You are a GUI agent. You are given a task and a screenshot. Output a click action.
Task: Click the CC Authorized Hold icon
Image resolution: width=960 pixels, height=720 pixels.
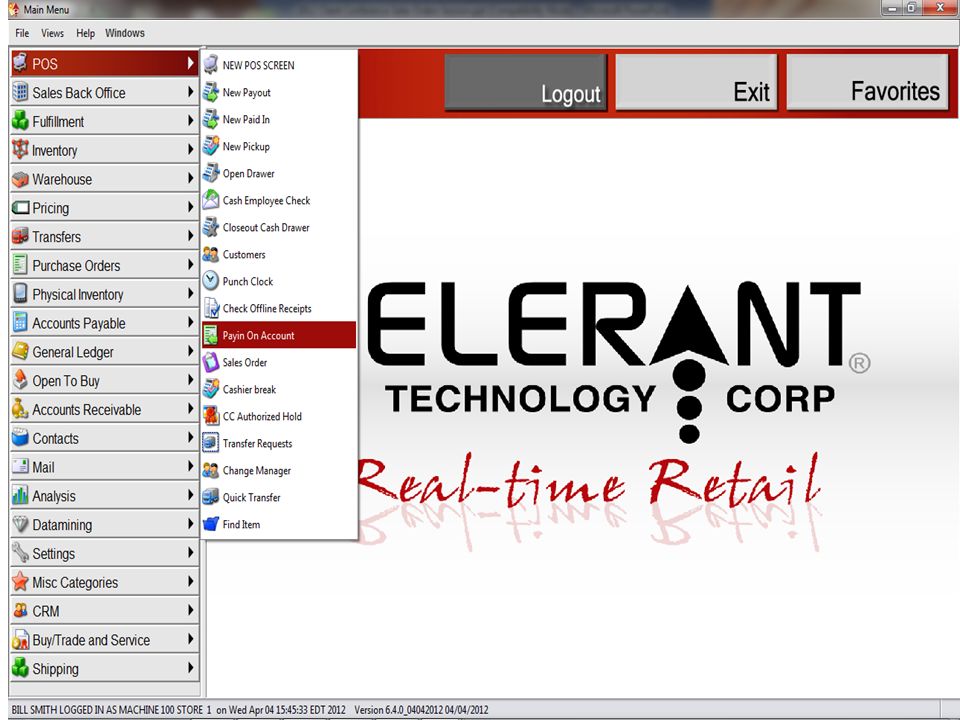click(211, 416)
